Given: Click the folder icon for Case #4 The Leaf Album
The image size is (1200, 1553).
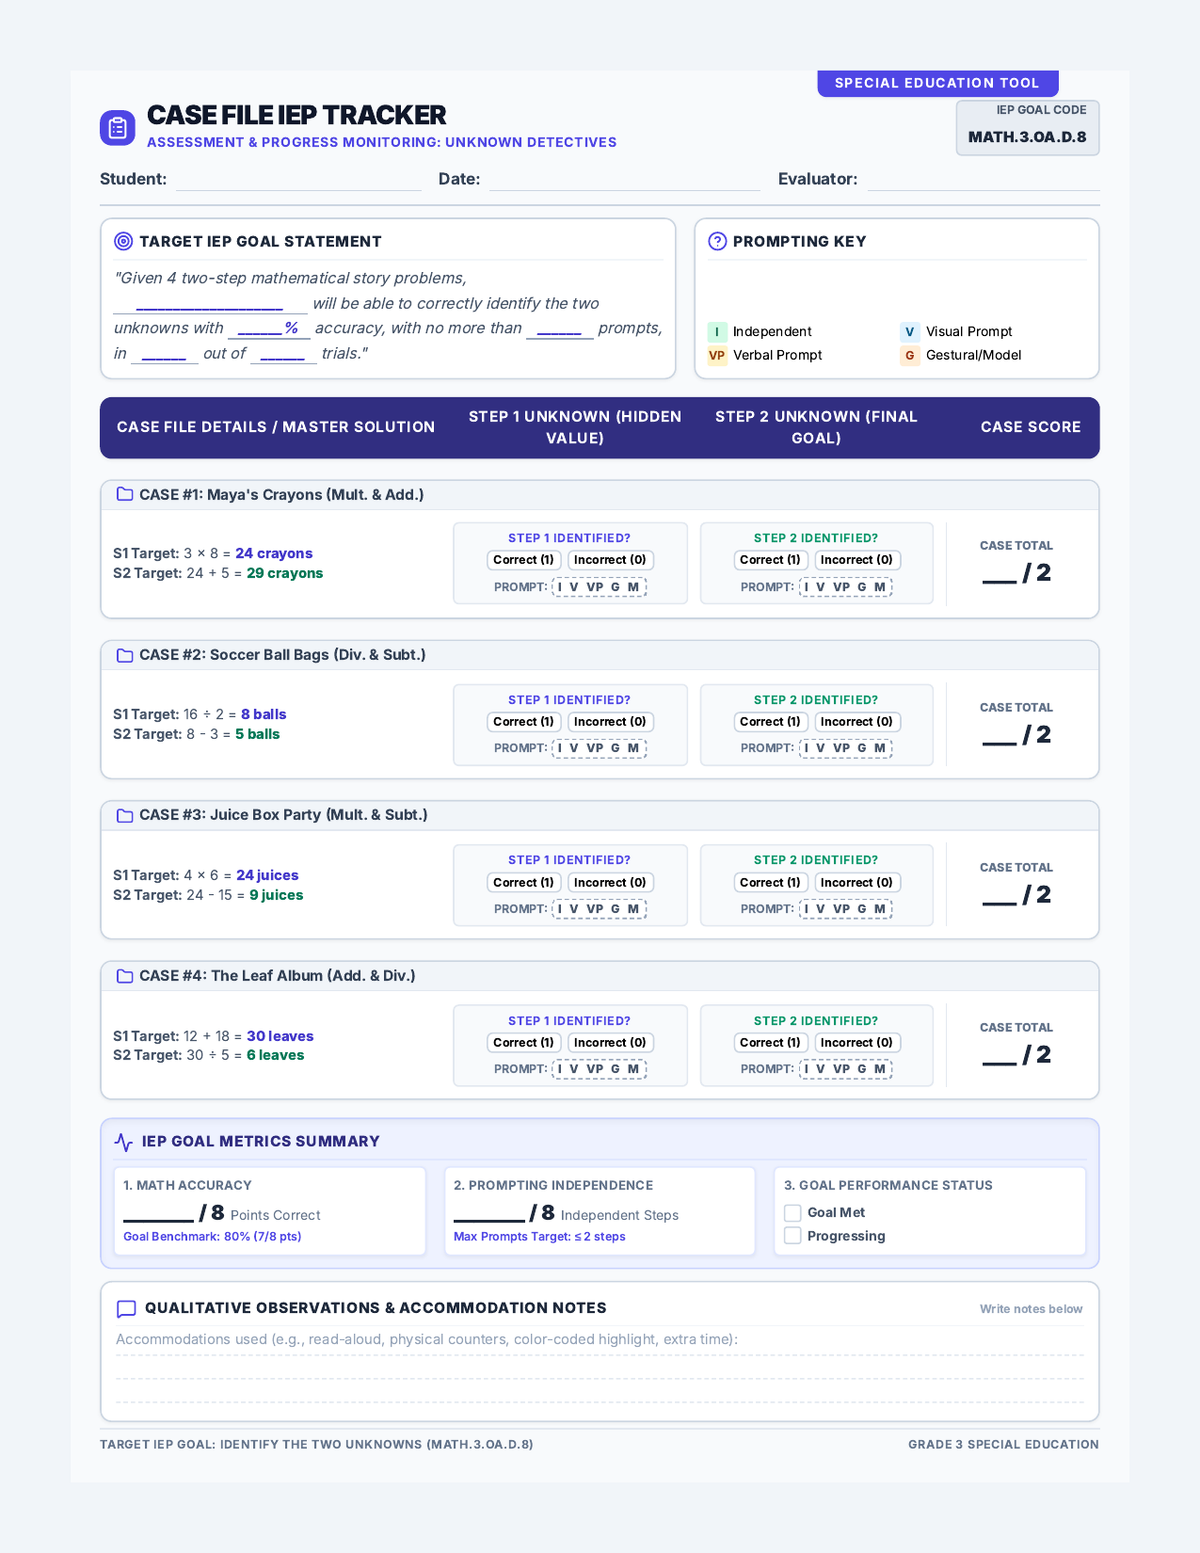Looking at the screenshot, I should click(x=125, y=976).
